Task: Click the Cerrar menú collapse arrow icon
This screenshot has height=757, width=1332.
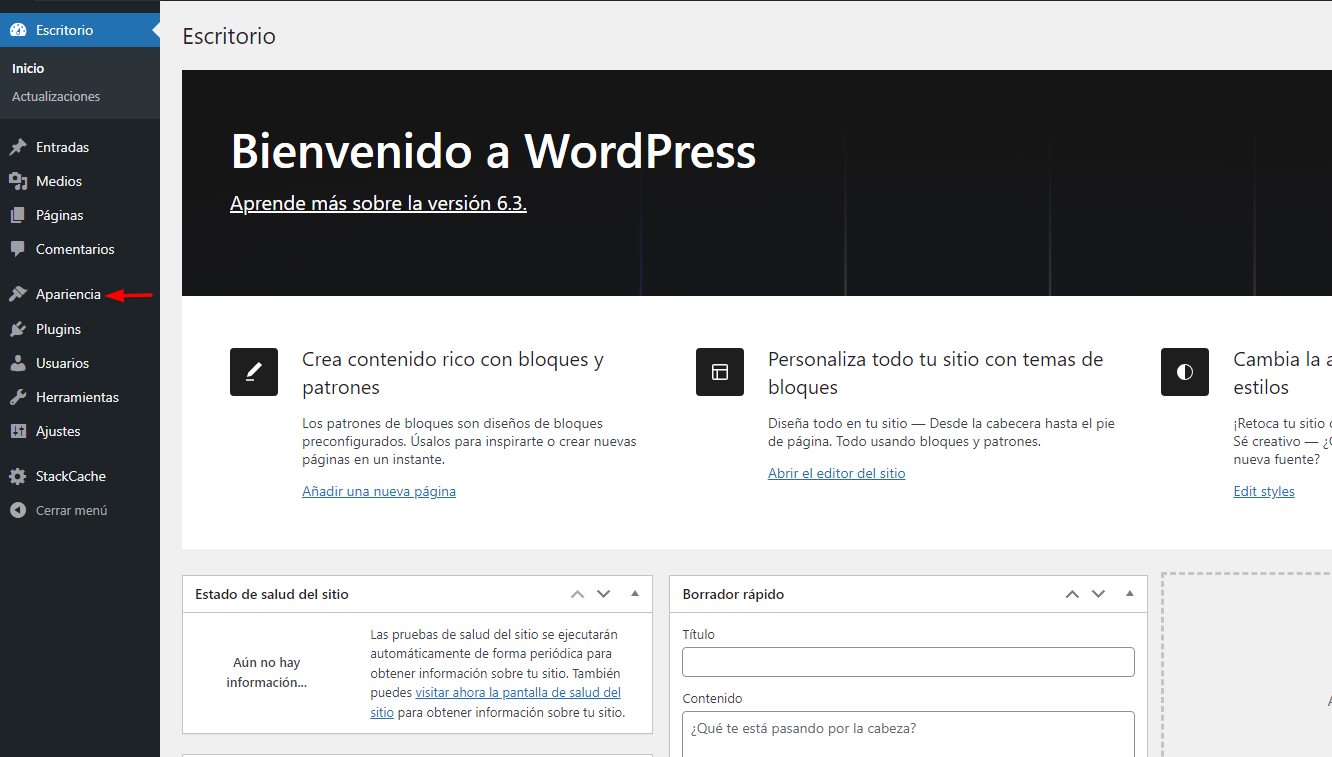Action: tap(18, 510)
